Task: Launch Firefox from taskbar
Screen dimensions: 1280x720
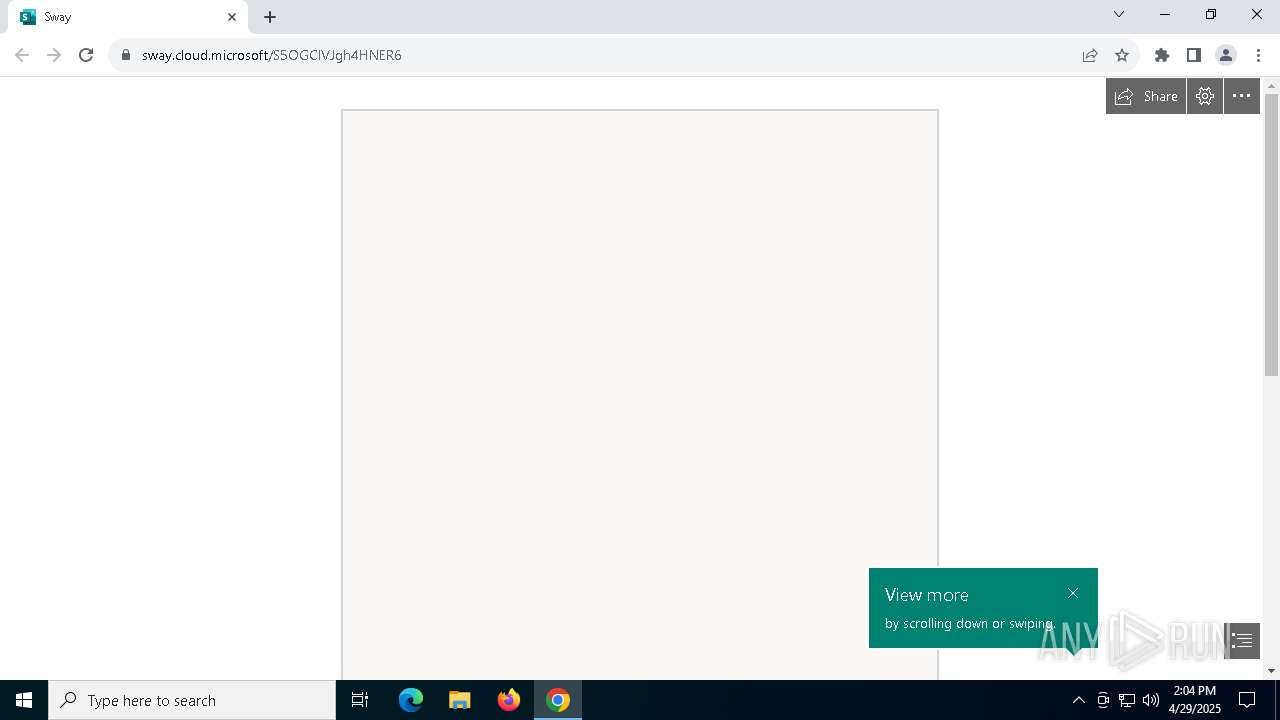Action: tap(509, 700)
